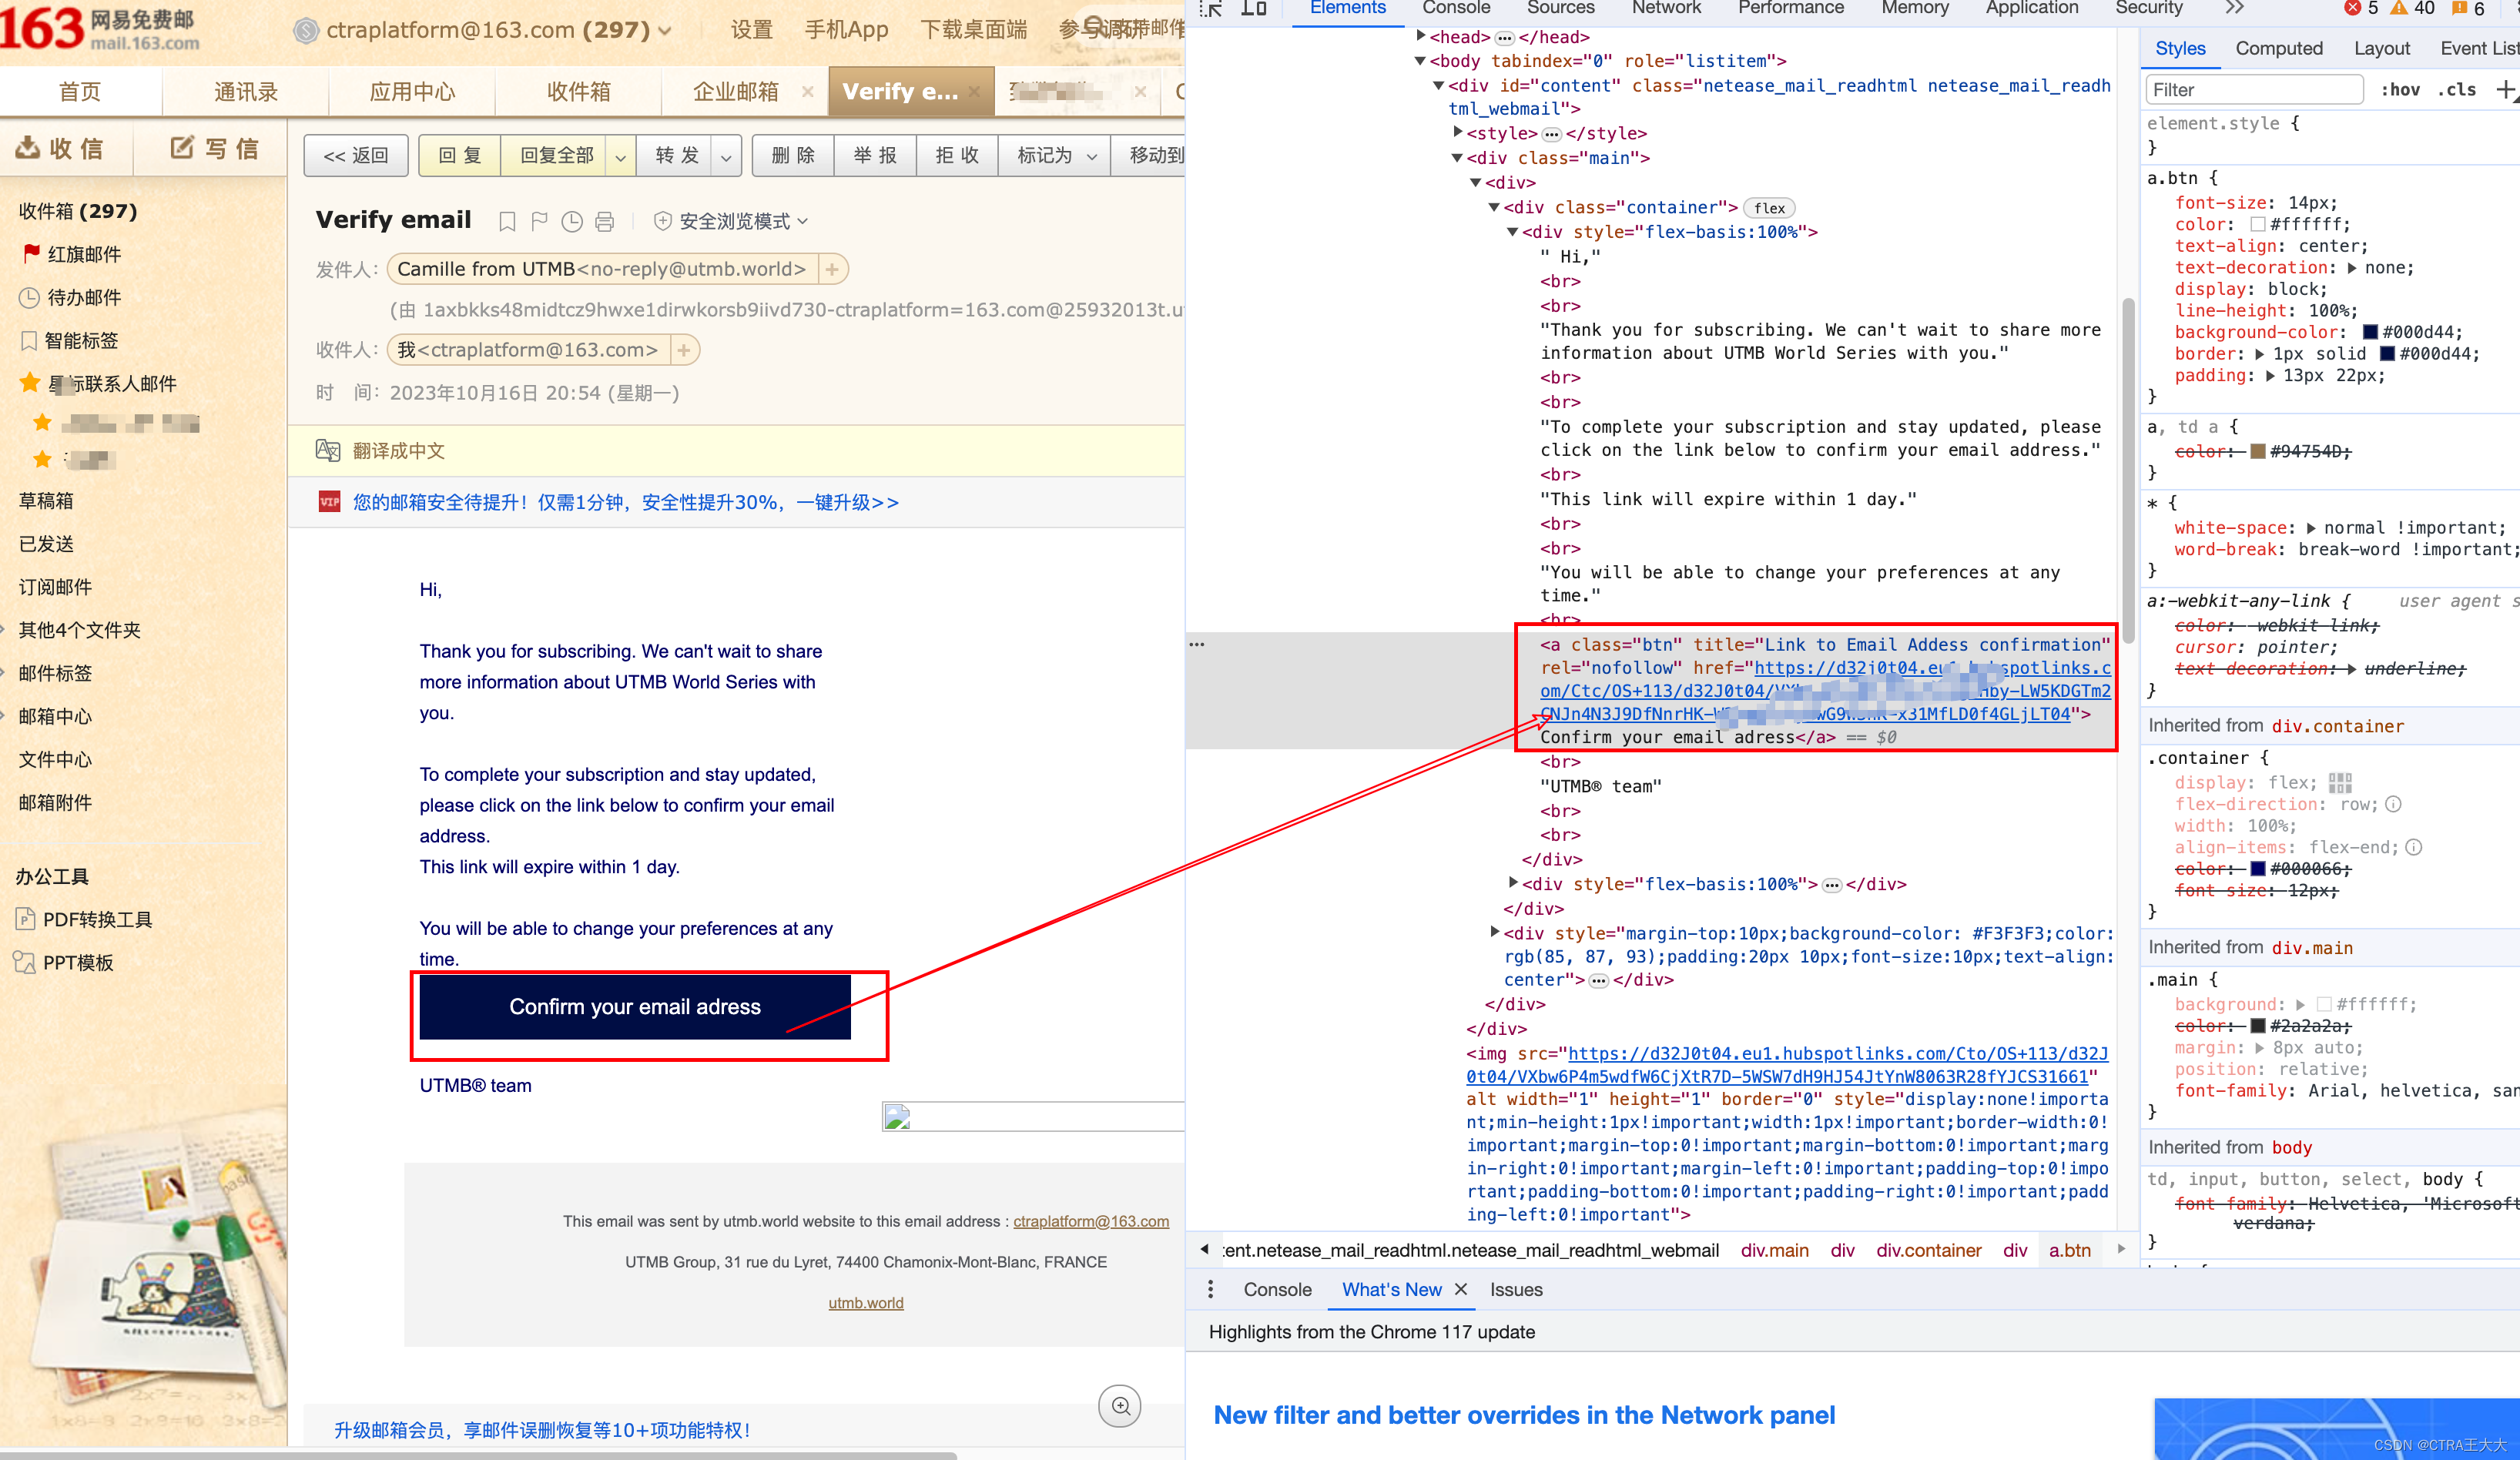The width and height of the screenshot is (2520, 1460).
Task: Toggle the .cls class editor button
Action: click(x=2456, y=90)
